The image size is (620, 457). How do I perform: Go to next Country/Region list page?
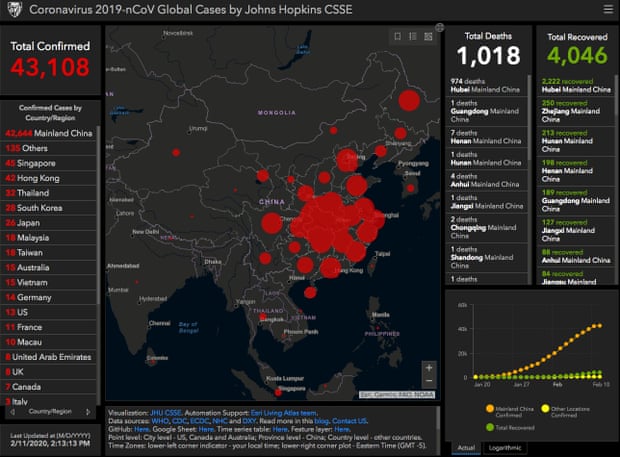click(x=92, y=411)
